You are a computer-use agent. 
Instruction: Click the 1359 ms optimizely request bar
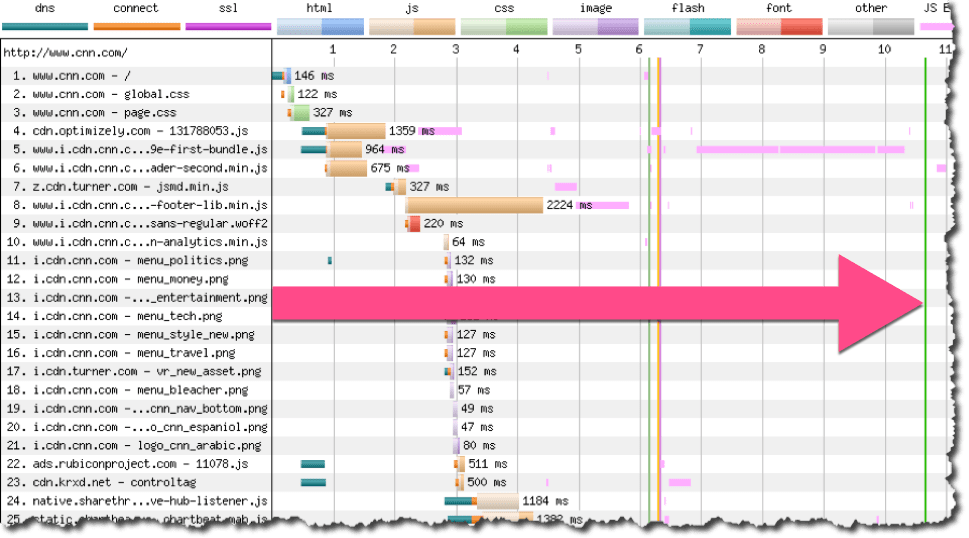pos(355,131)
